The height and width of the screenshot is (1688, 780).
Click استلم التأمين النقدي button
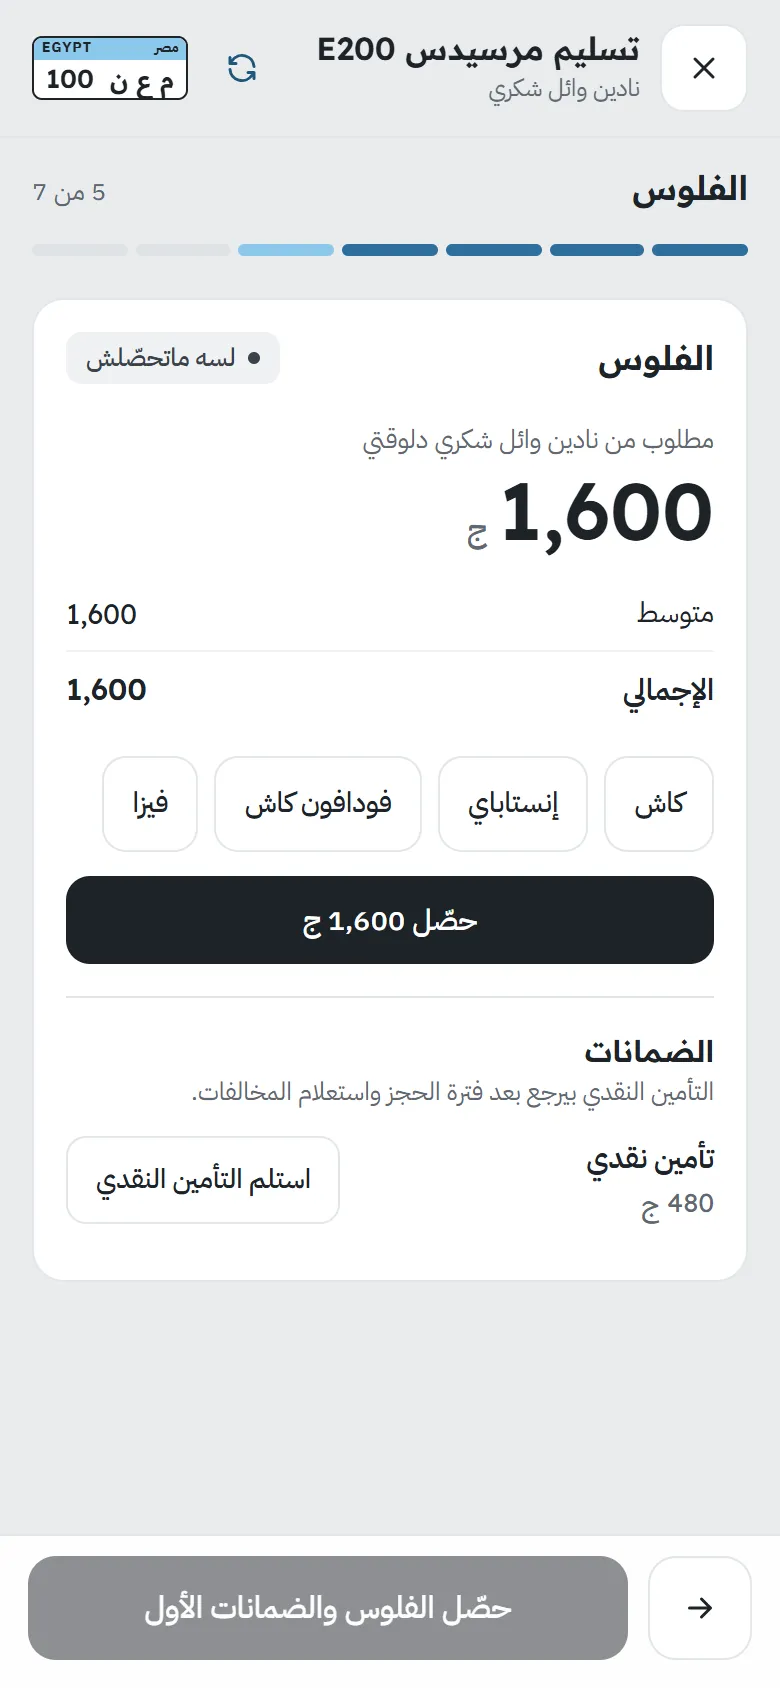point(203,1180)
